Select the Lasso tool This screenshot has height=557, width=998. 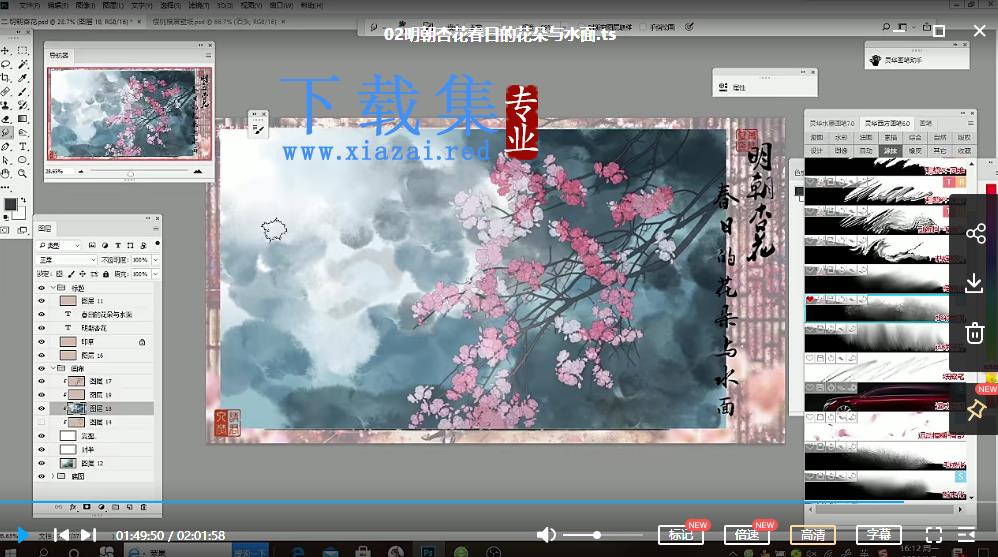click(x=5, y=64)
